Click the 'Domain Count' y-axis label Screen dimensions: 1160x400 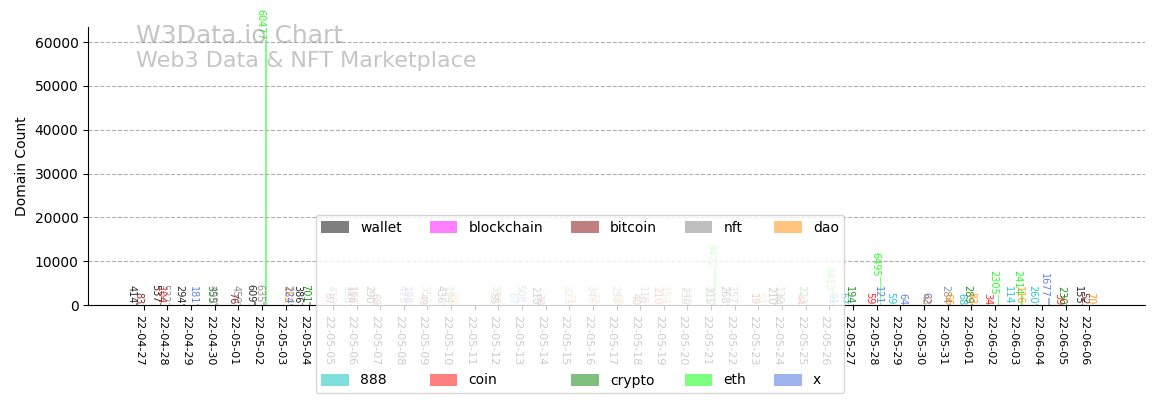pyautogui.click(x=22, y=166)
